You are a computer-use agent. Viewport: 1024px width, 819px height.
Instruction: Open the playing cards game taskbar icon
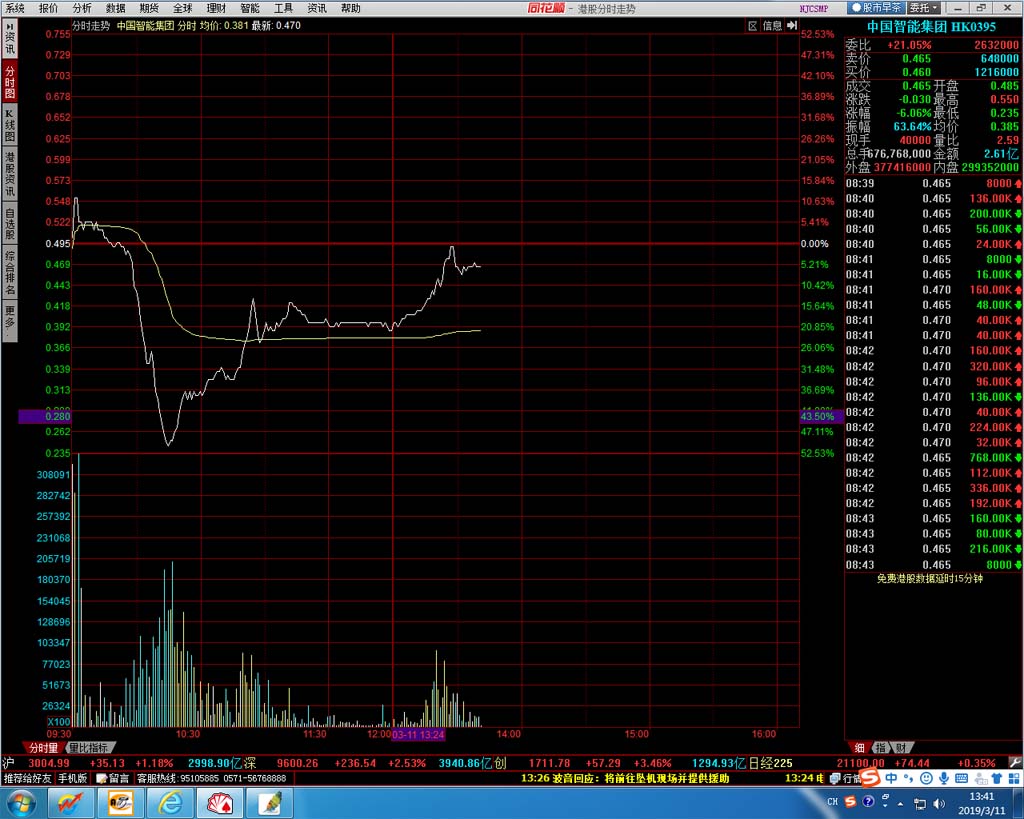click(x=220, y=803)
